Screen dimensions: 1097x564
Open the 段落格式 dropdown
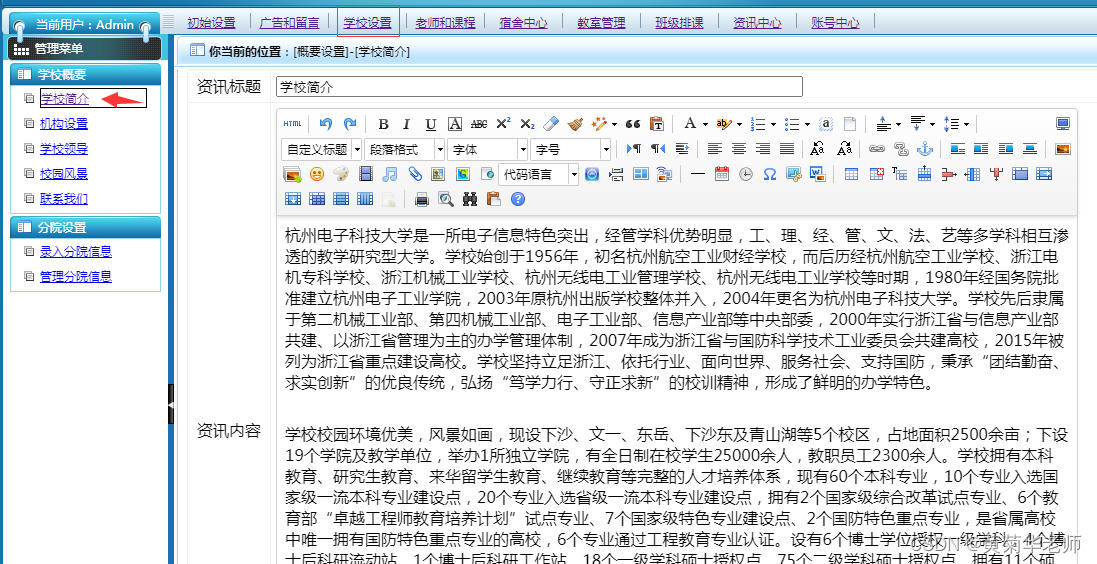[404, 149]
